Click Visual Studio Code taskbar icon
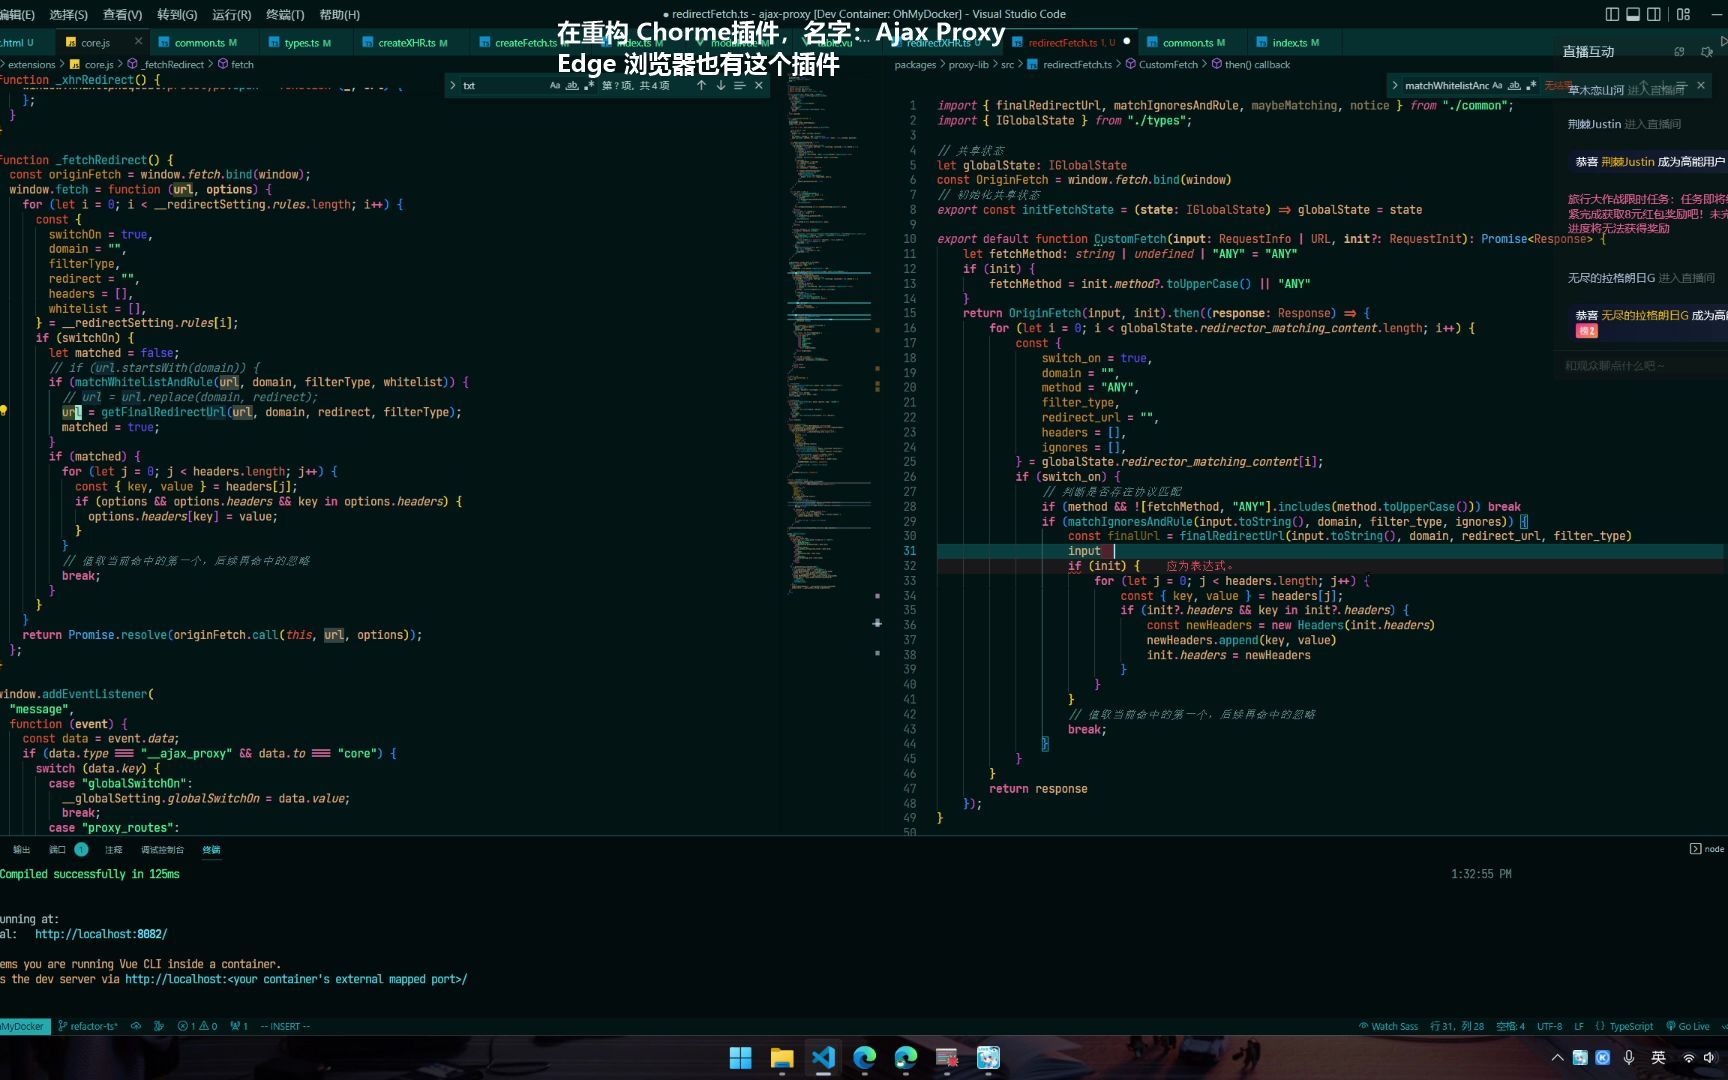The height and width of the screenshot is (1080, 1728). tap(823, 1058)
